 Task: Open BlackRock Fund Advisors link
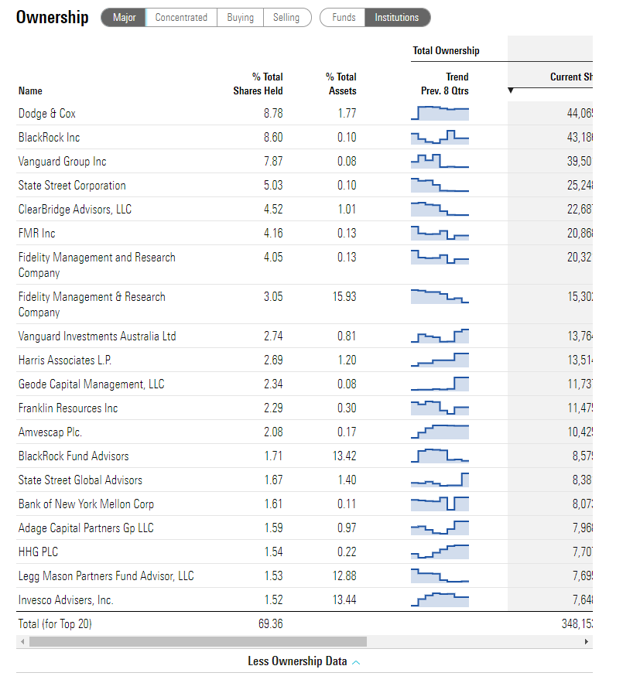pos(73,456)
